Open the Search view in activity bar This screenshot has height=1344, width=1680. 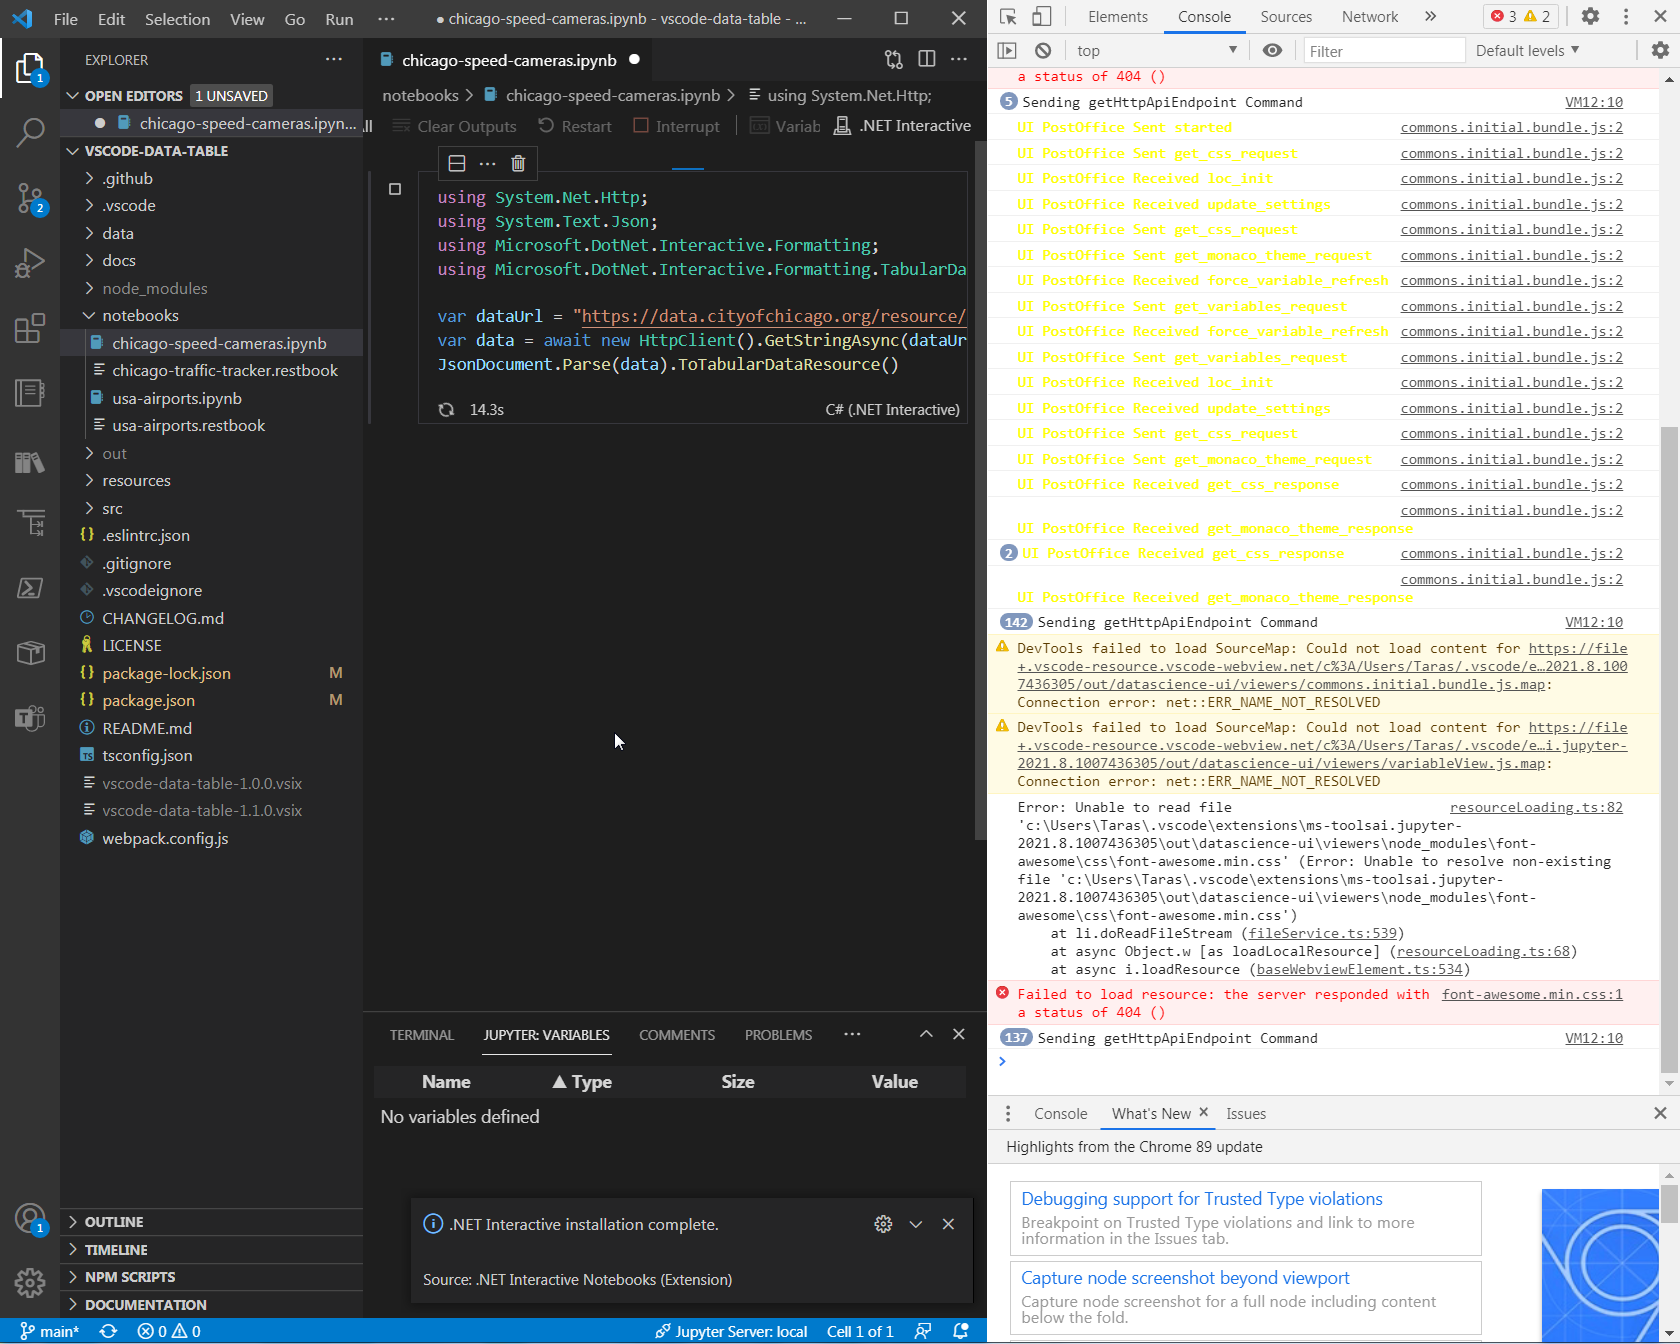31,133
